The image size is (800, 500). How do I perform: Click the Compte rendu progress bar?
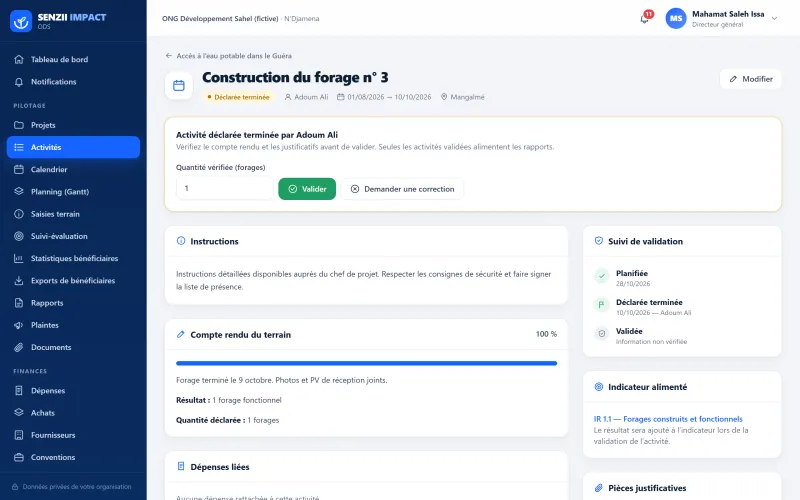pyautogui.click(x=366, y=363)
